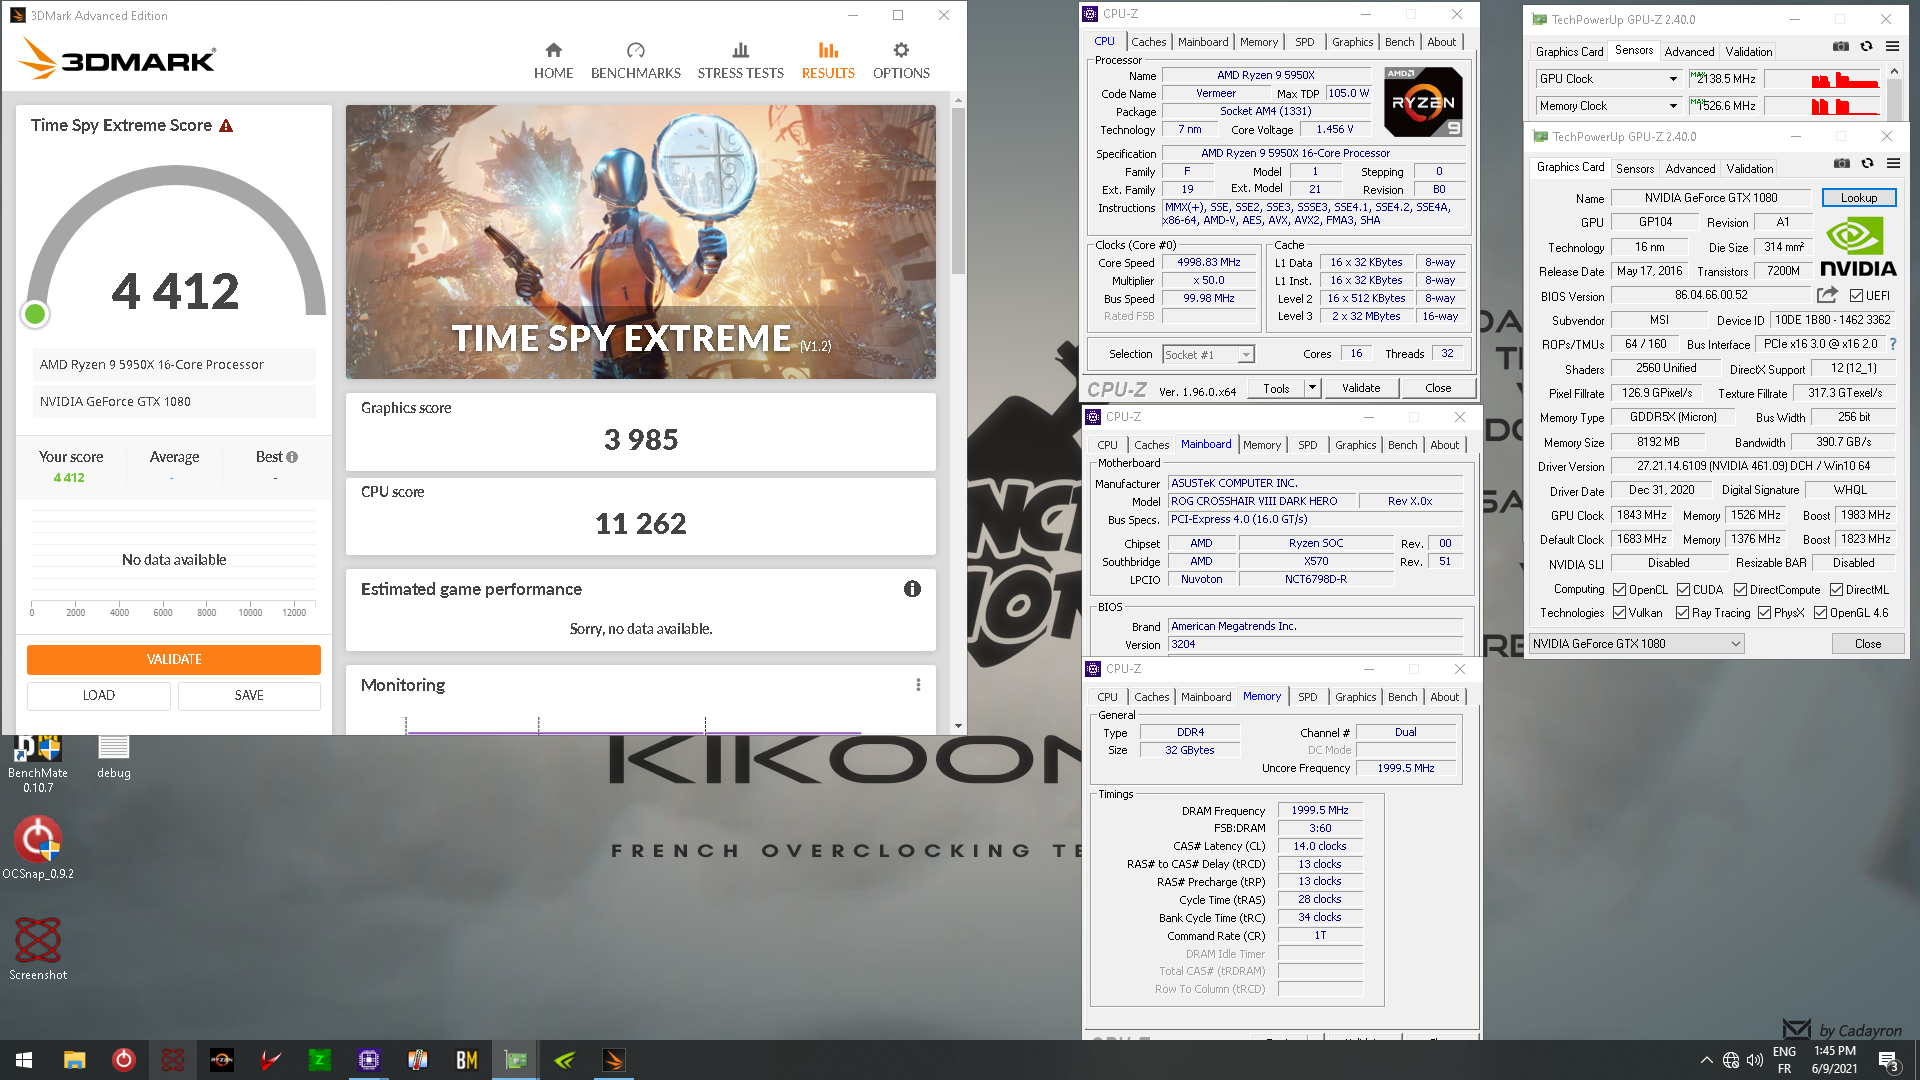Open the Windows Start menu
1920x1080 pixels.
24,1060
